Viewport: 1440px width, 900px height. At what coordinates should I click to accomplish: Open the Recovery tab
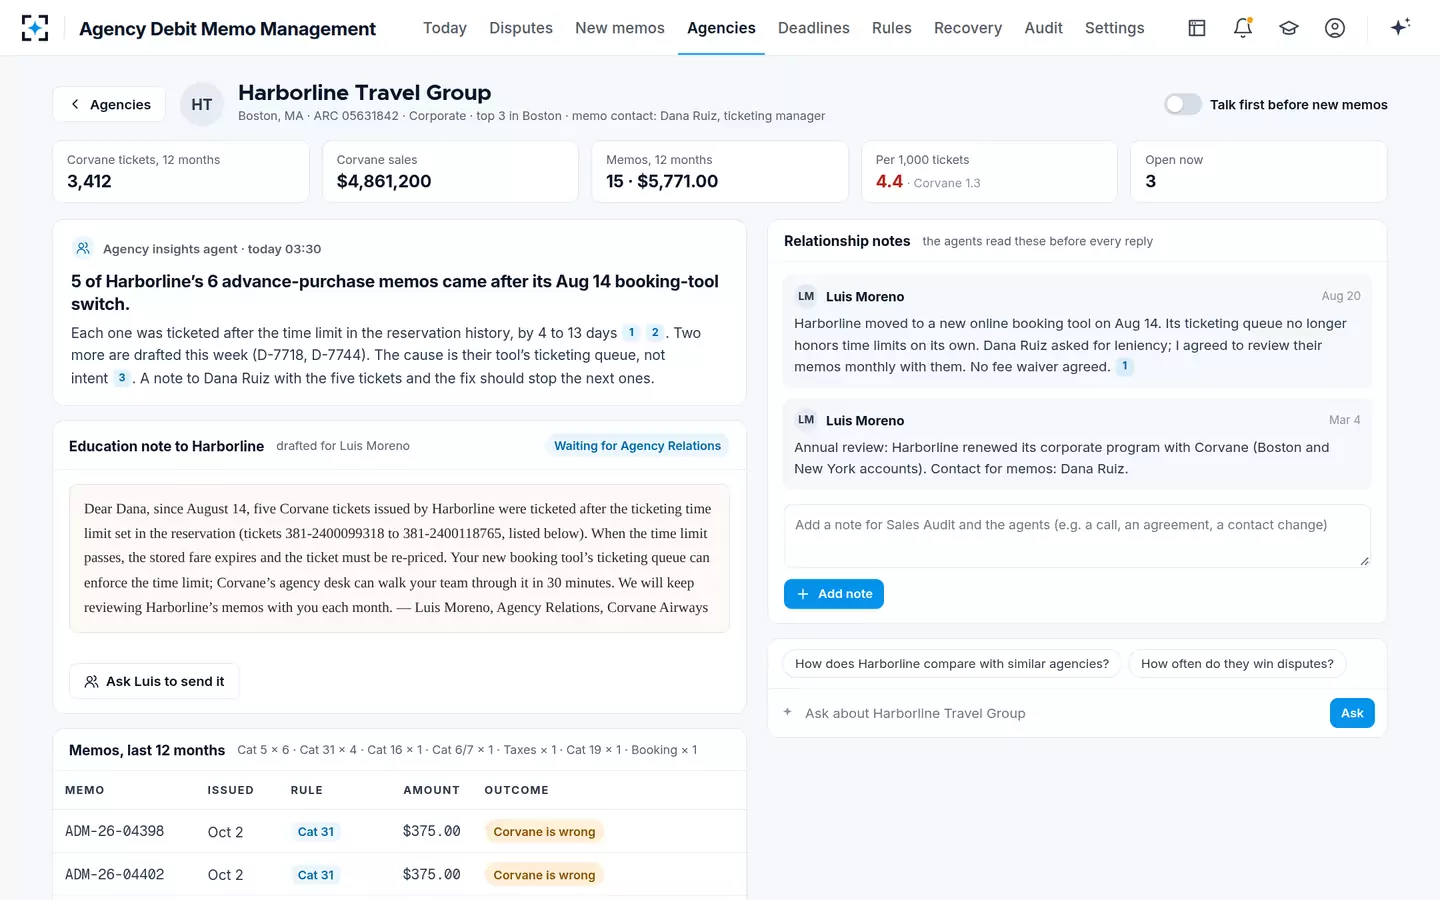tap(968, 28)
